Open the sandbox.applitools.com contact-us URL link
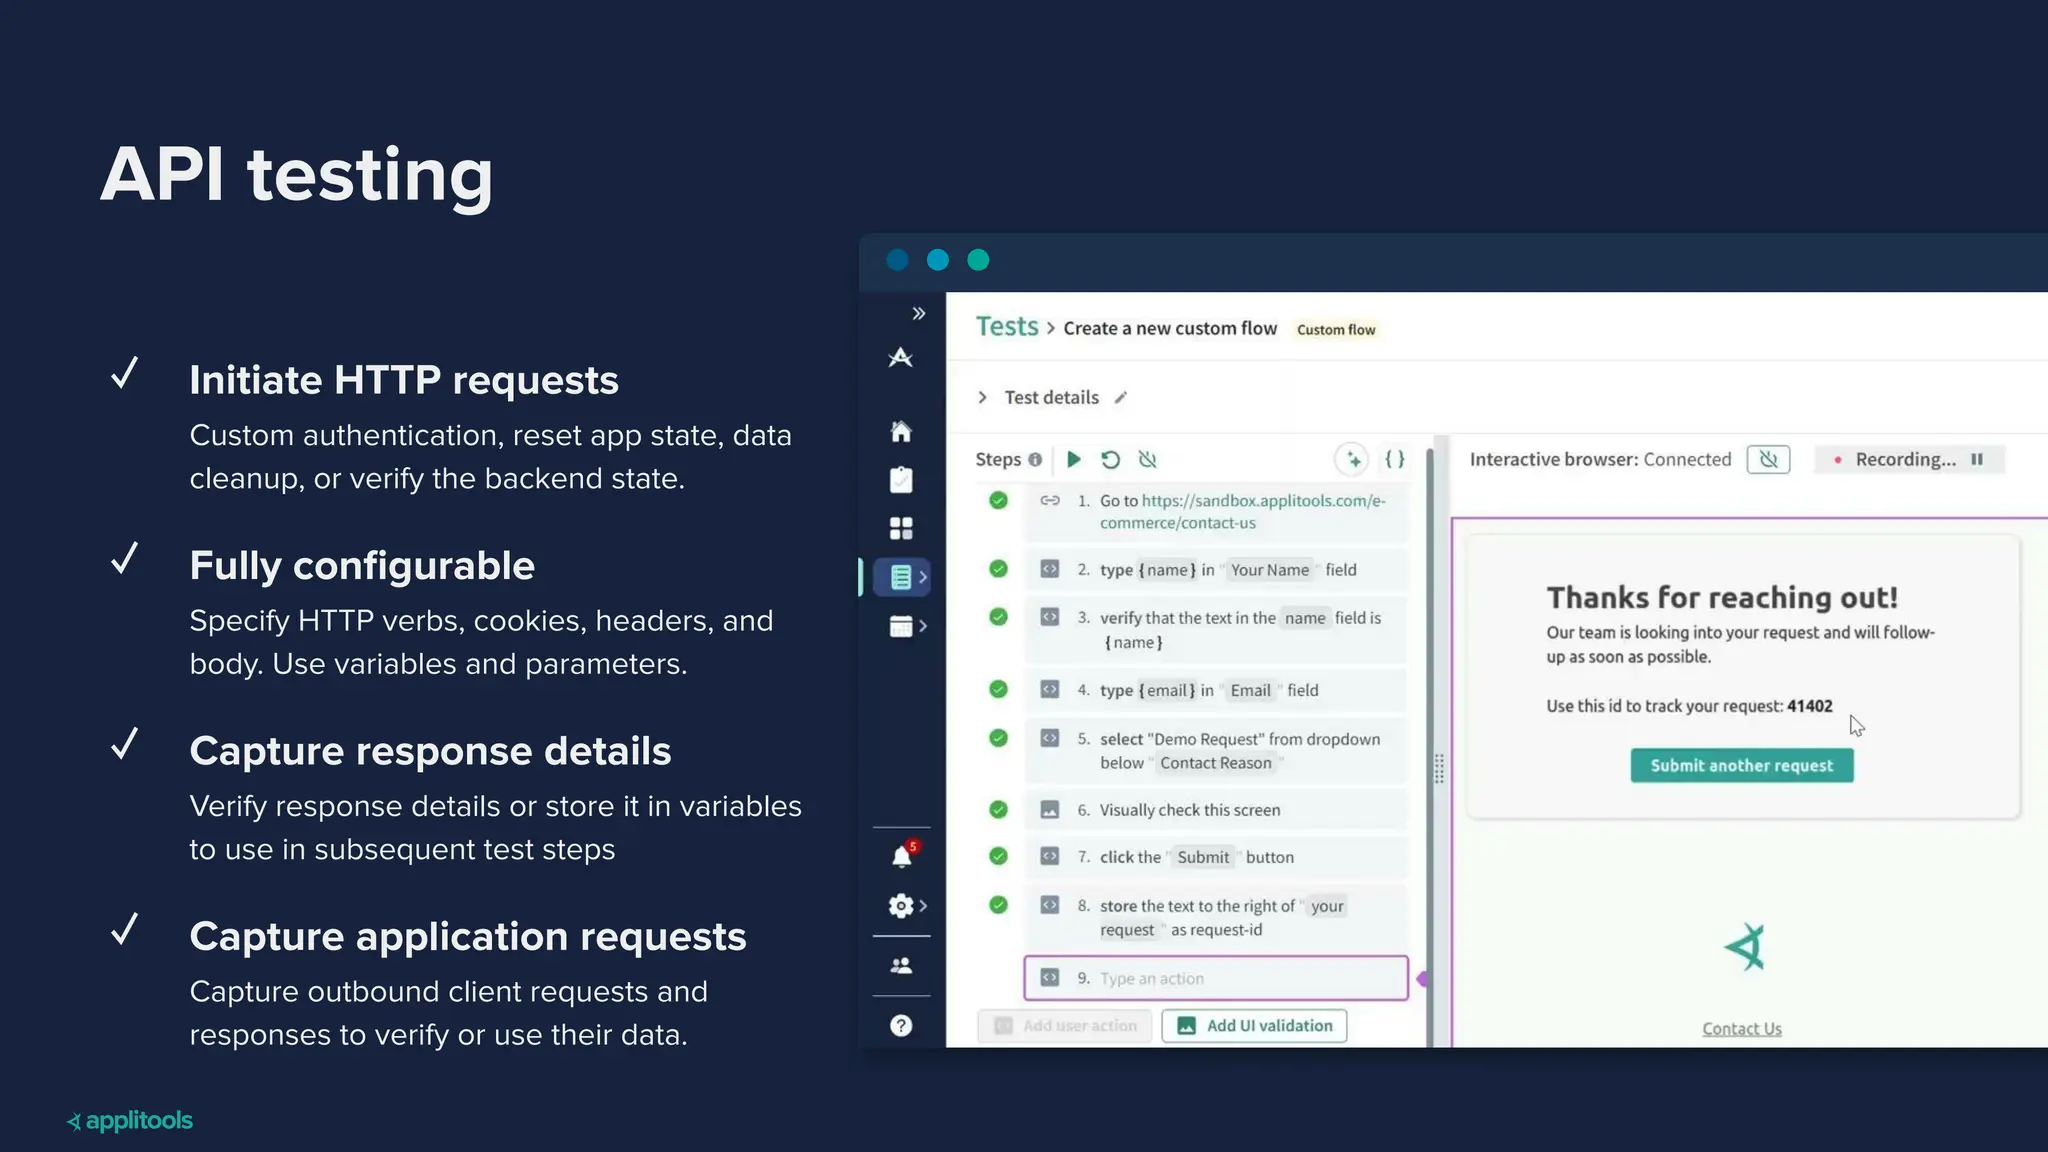Viewport: 2048px width, 1152px height. 1243,512
